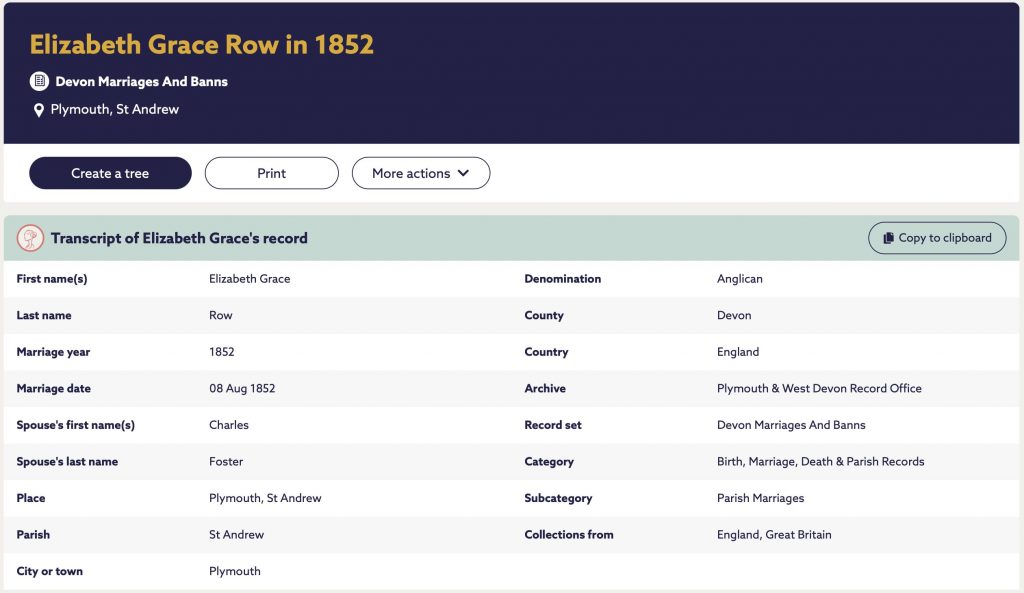Image resolution: width=1024 pixels, height=593 pixels.
Task: Click the Transcript of Elizabeth Grace's record heading
Action: click(x=179, y=238)
